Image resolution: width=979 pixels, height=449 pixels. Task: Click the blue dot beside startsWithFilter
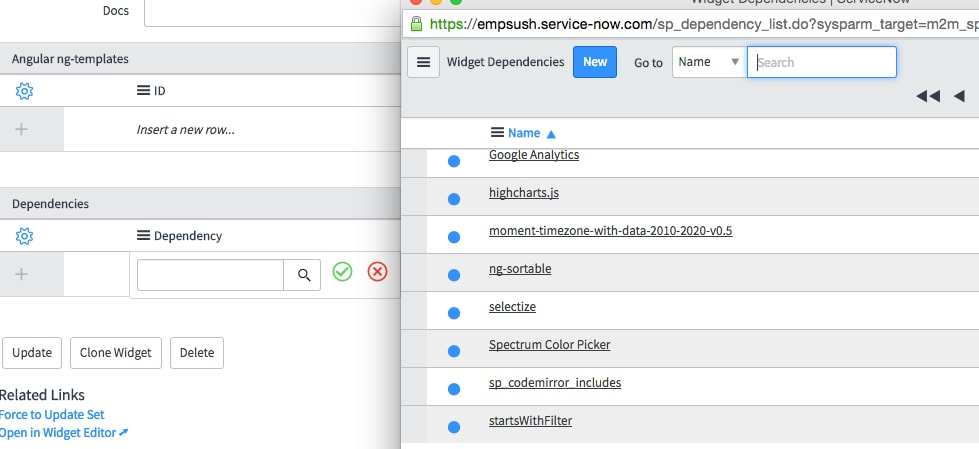454,428
